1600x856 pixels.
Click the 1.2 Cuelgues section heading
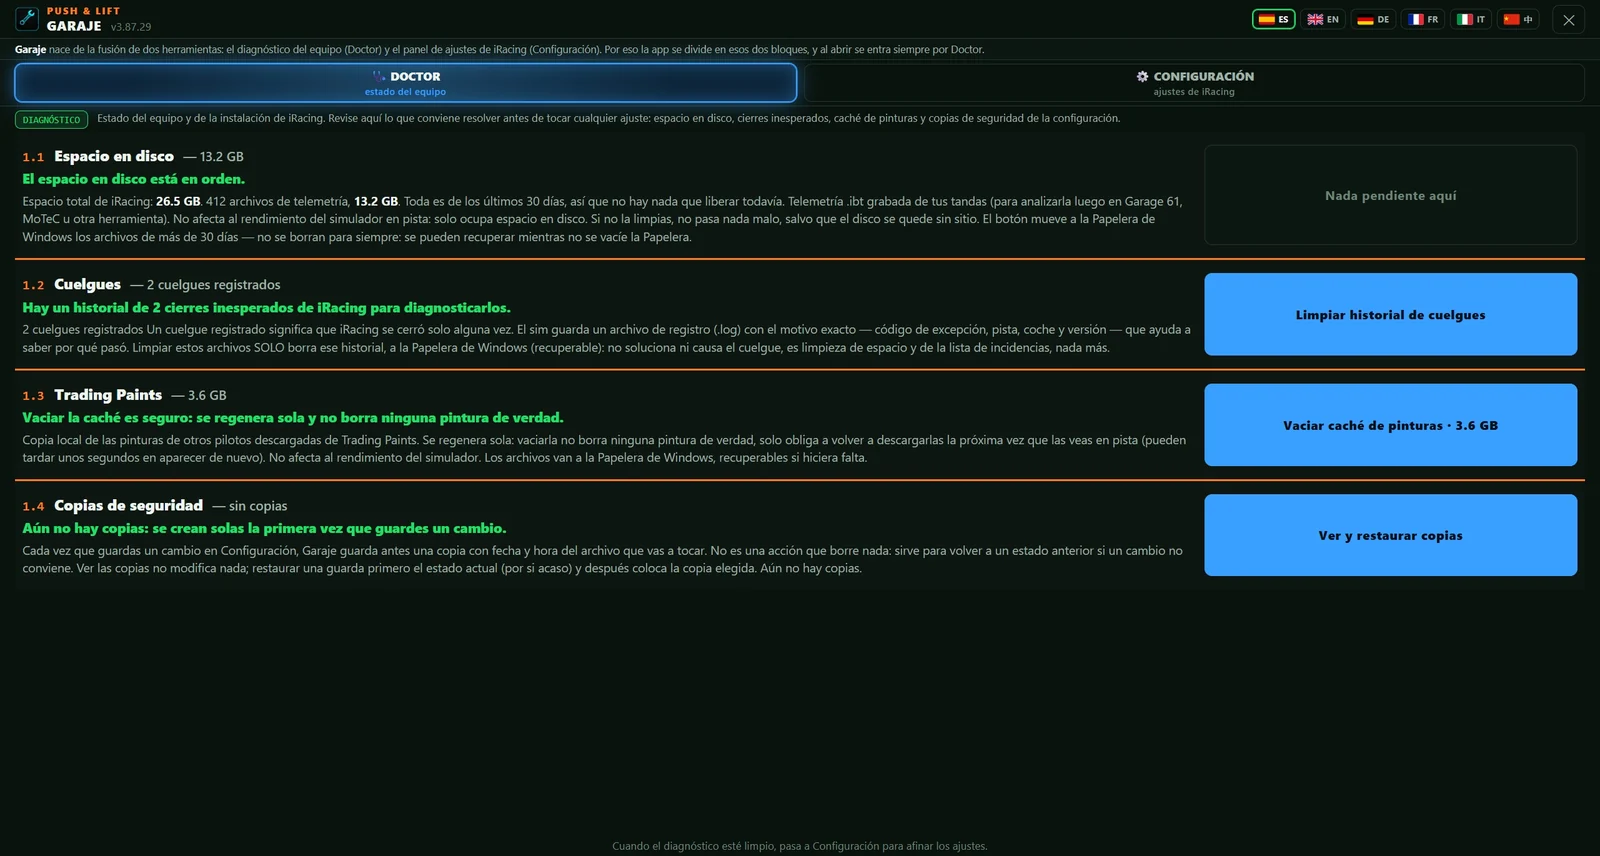tap(72, 285)
